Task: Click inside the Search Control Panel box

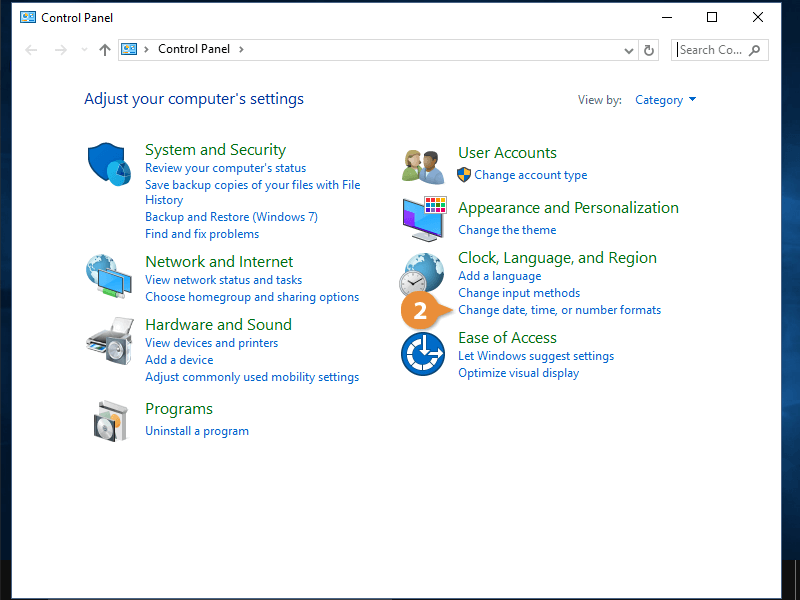Action: pyautogui.click(x=710, y=50)
